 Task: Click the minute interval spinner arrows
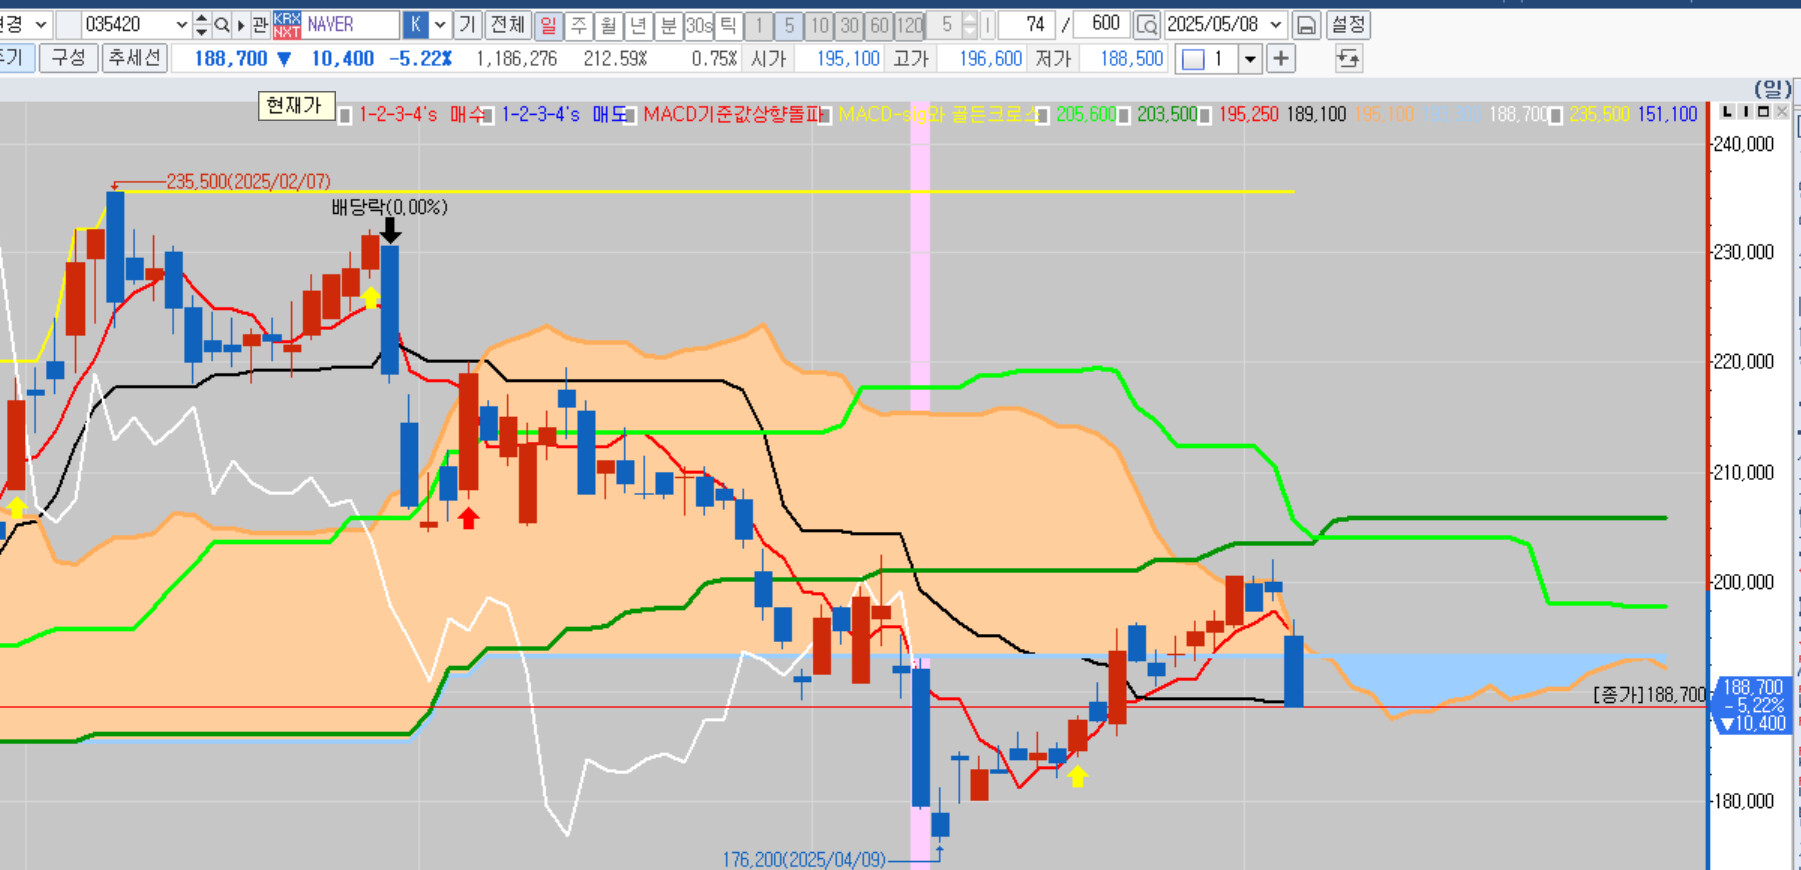tap(969, 25)
